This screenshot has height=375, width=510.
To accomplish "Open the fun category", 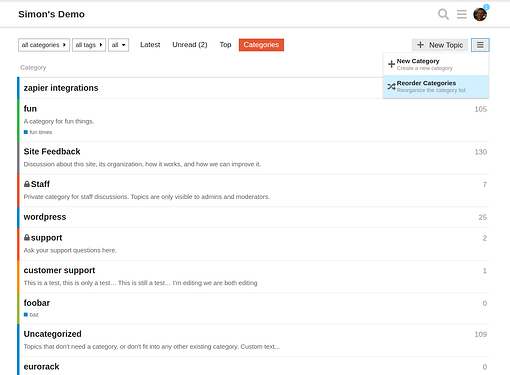I will (30, 109).
